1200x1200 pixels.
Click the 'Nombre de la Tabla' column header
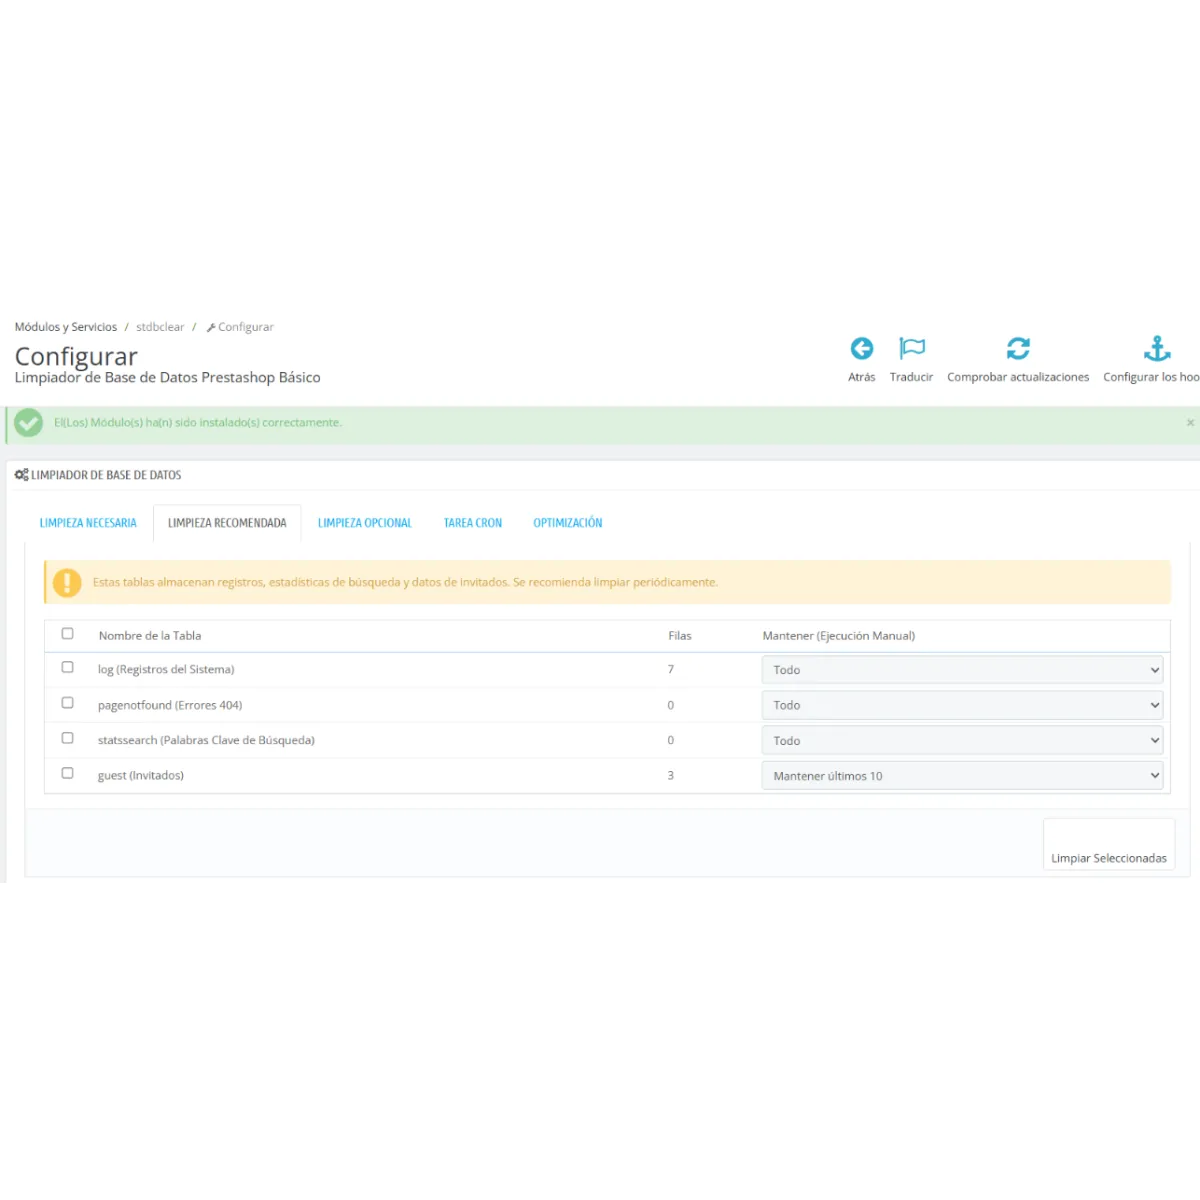(x=150, y=636)
